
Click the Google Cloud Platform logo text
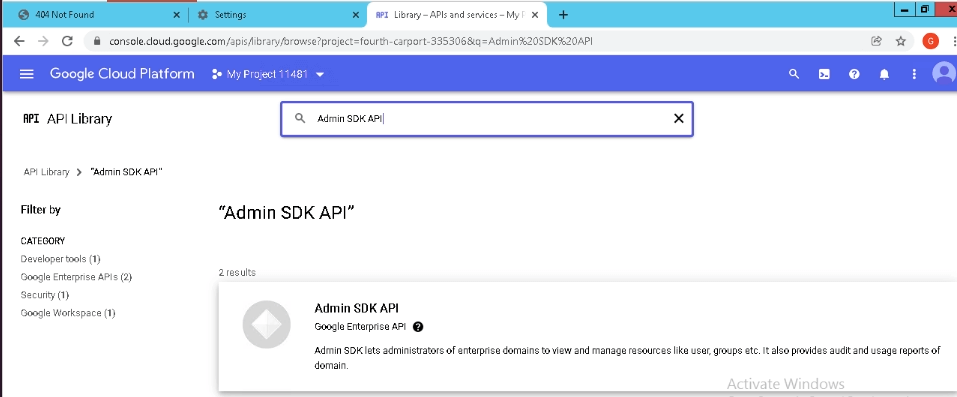[x=122, y=74]
